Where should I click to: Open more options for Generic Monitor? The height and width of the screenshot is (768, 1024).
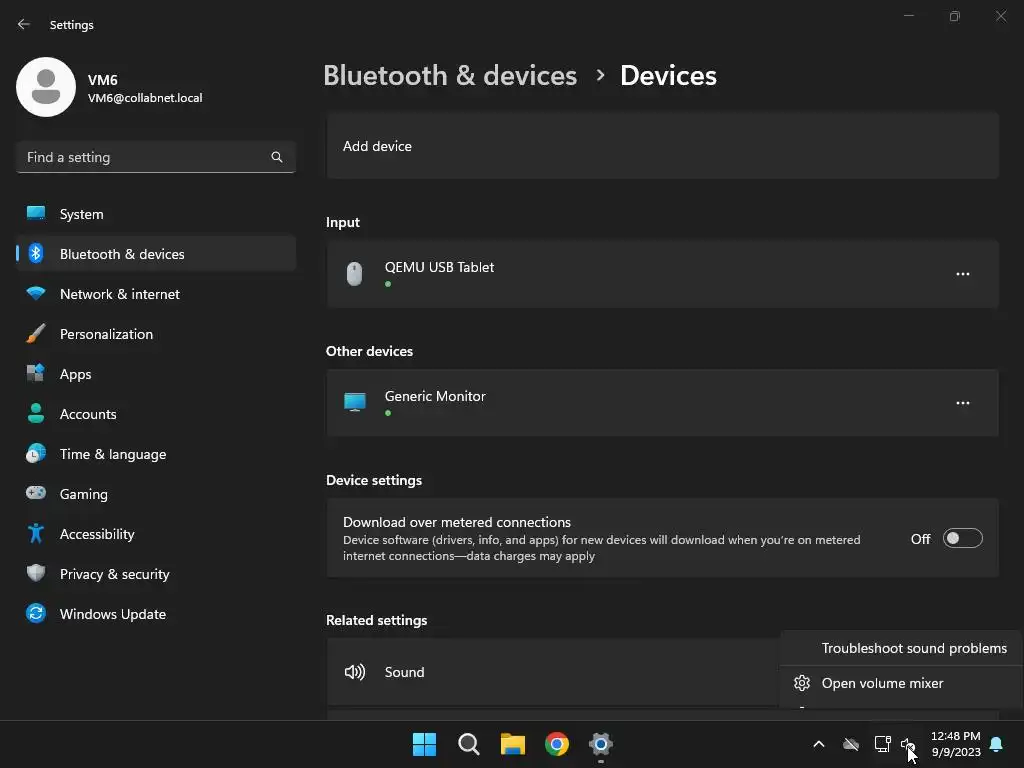(962, 403)
